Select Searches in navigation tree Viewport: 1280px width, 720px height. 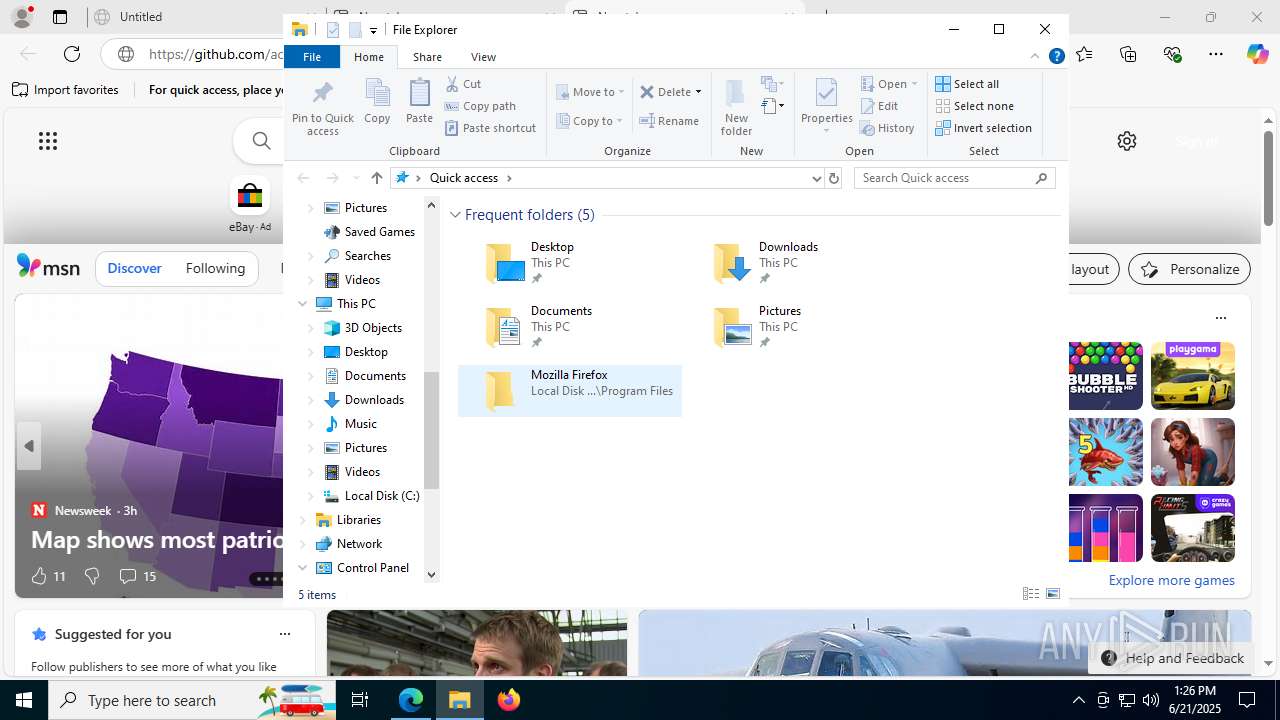click(367, 256)
